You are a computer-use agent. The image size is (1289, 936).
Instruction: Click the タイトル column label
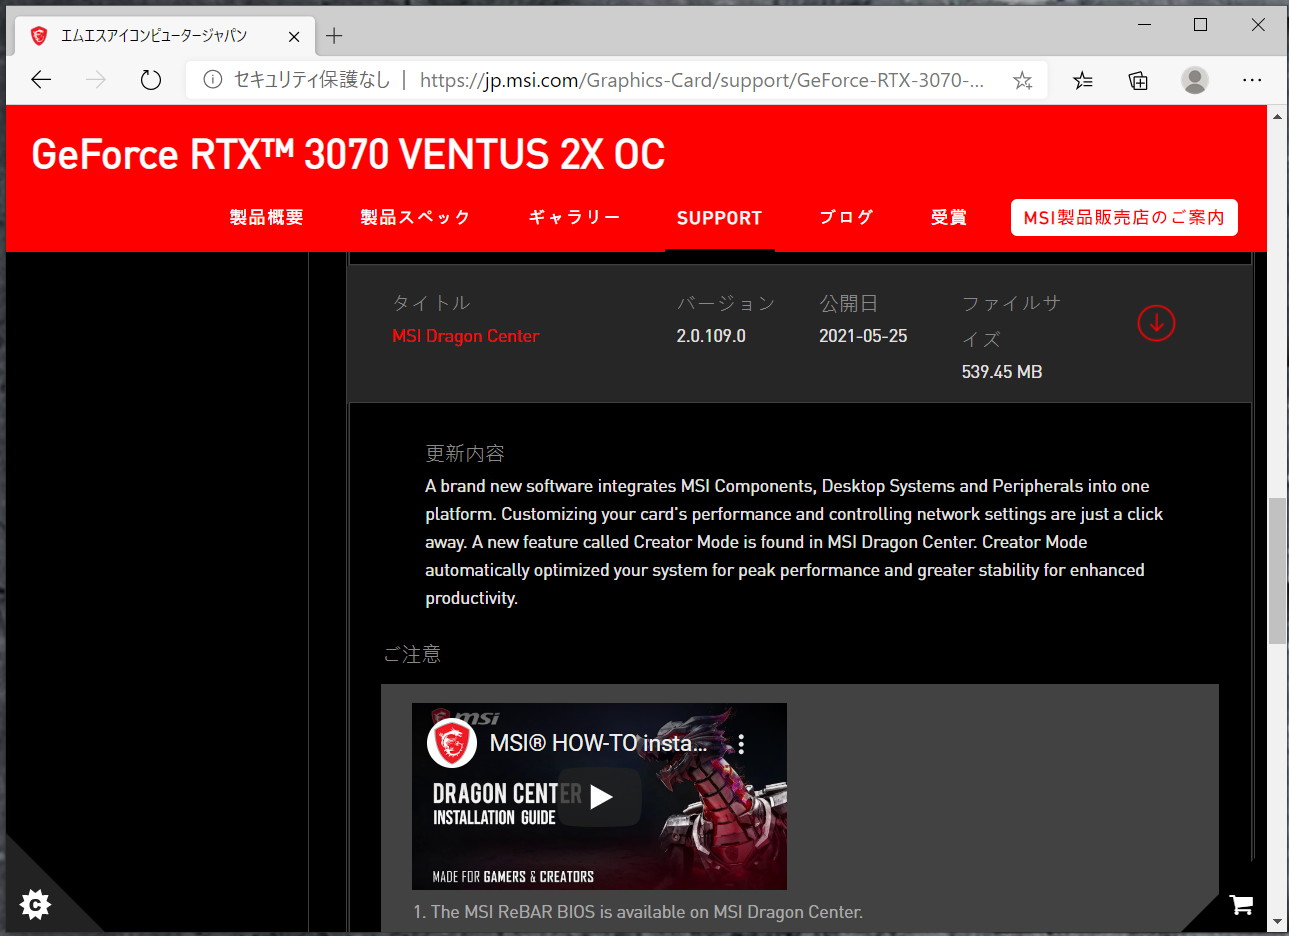point(431,303)
